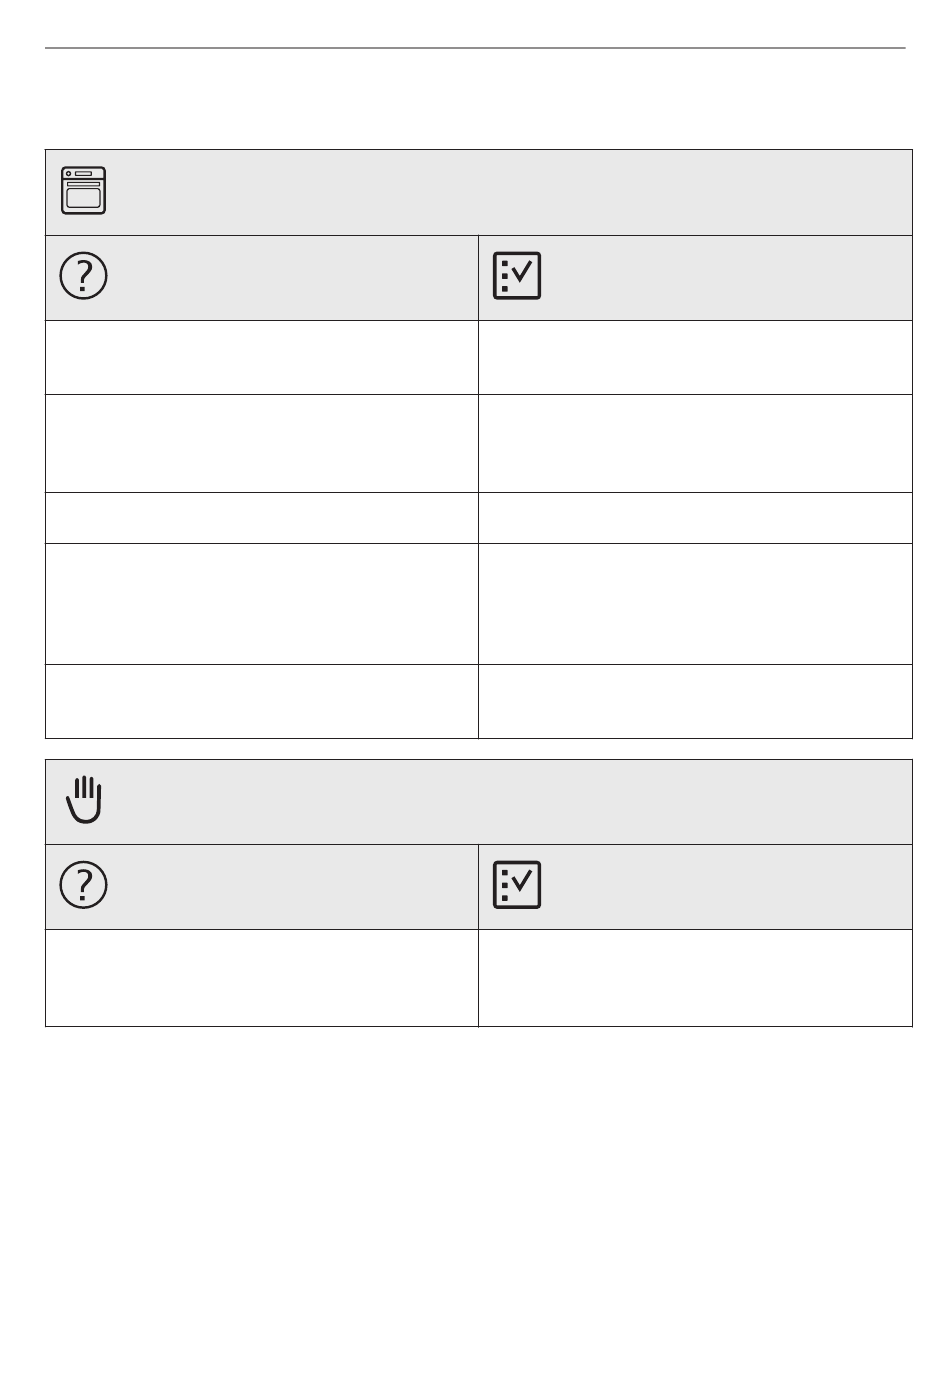
Task: Click the question mark icon below the hand icon
Action: coord(84,885)
